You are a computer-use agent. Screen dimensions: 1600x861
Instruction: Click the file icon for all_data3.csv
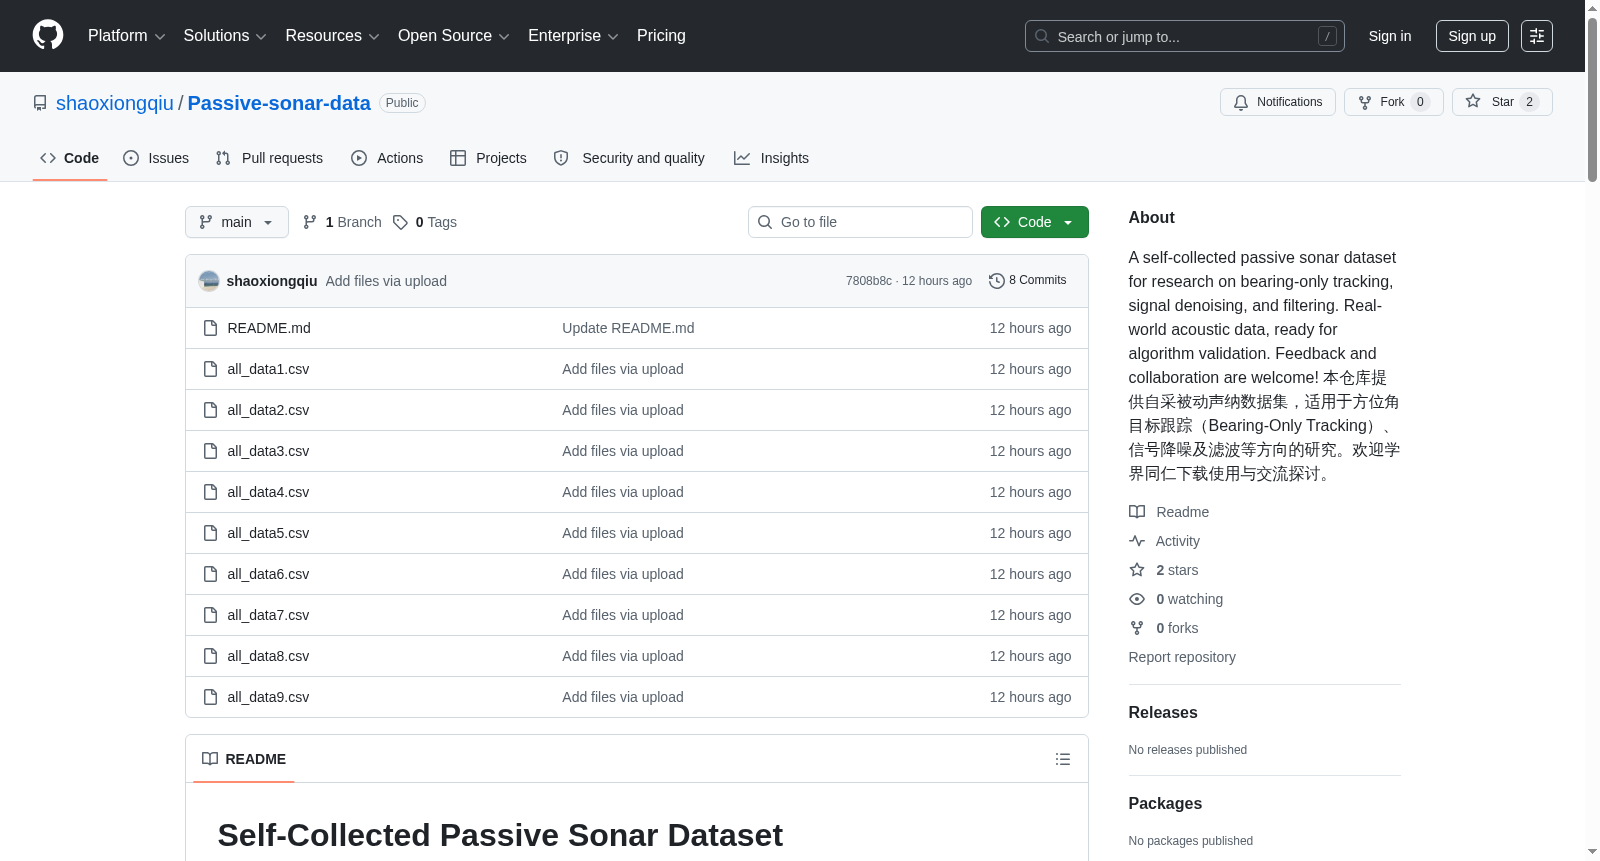pyautogui.click(x=210, y=451)
